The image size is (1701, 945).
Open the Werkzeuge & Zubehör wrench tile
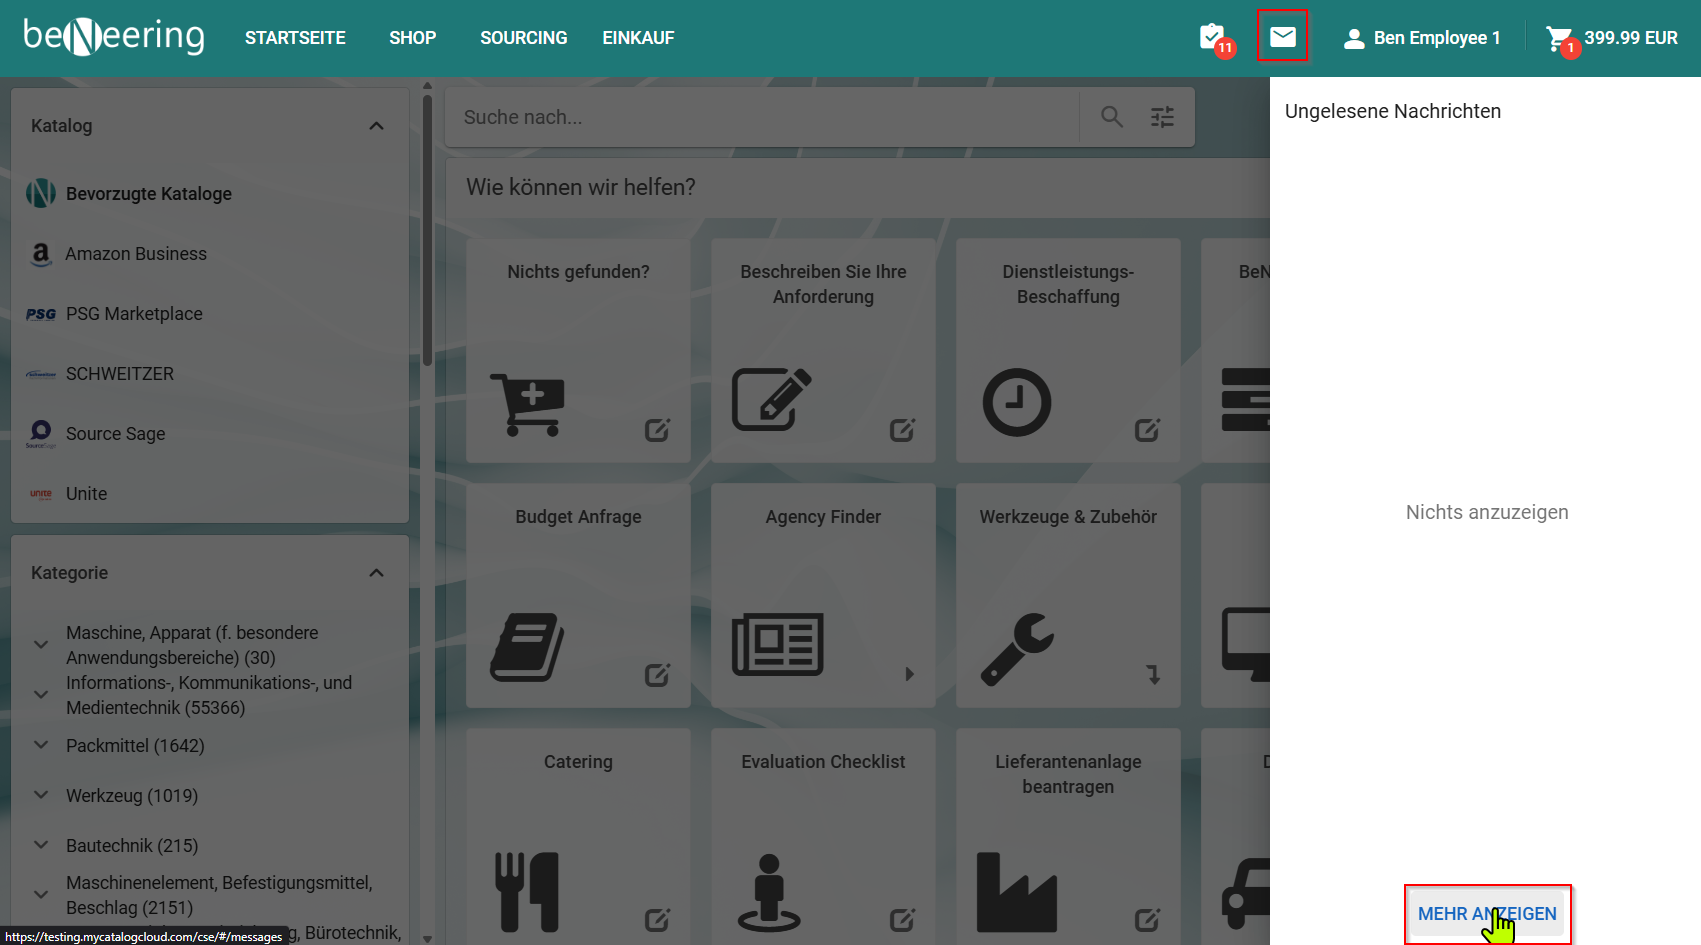pos(1067,595)
